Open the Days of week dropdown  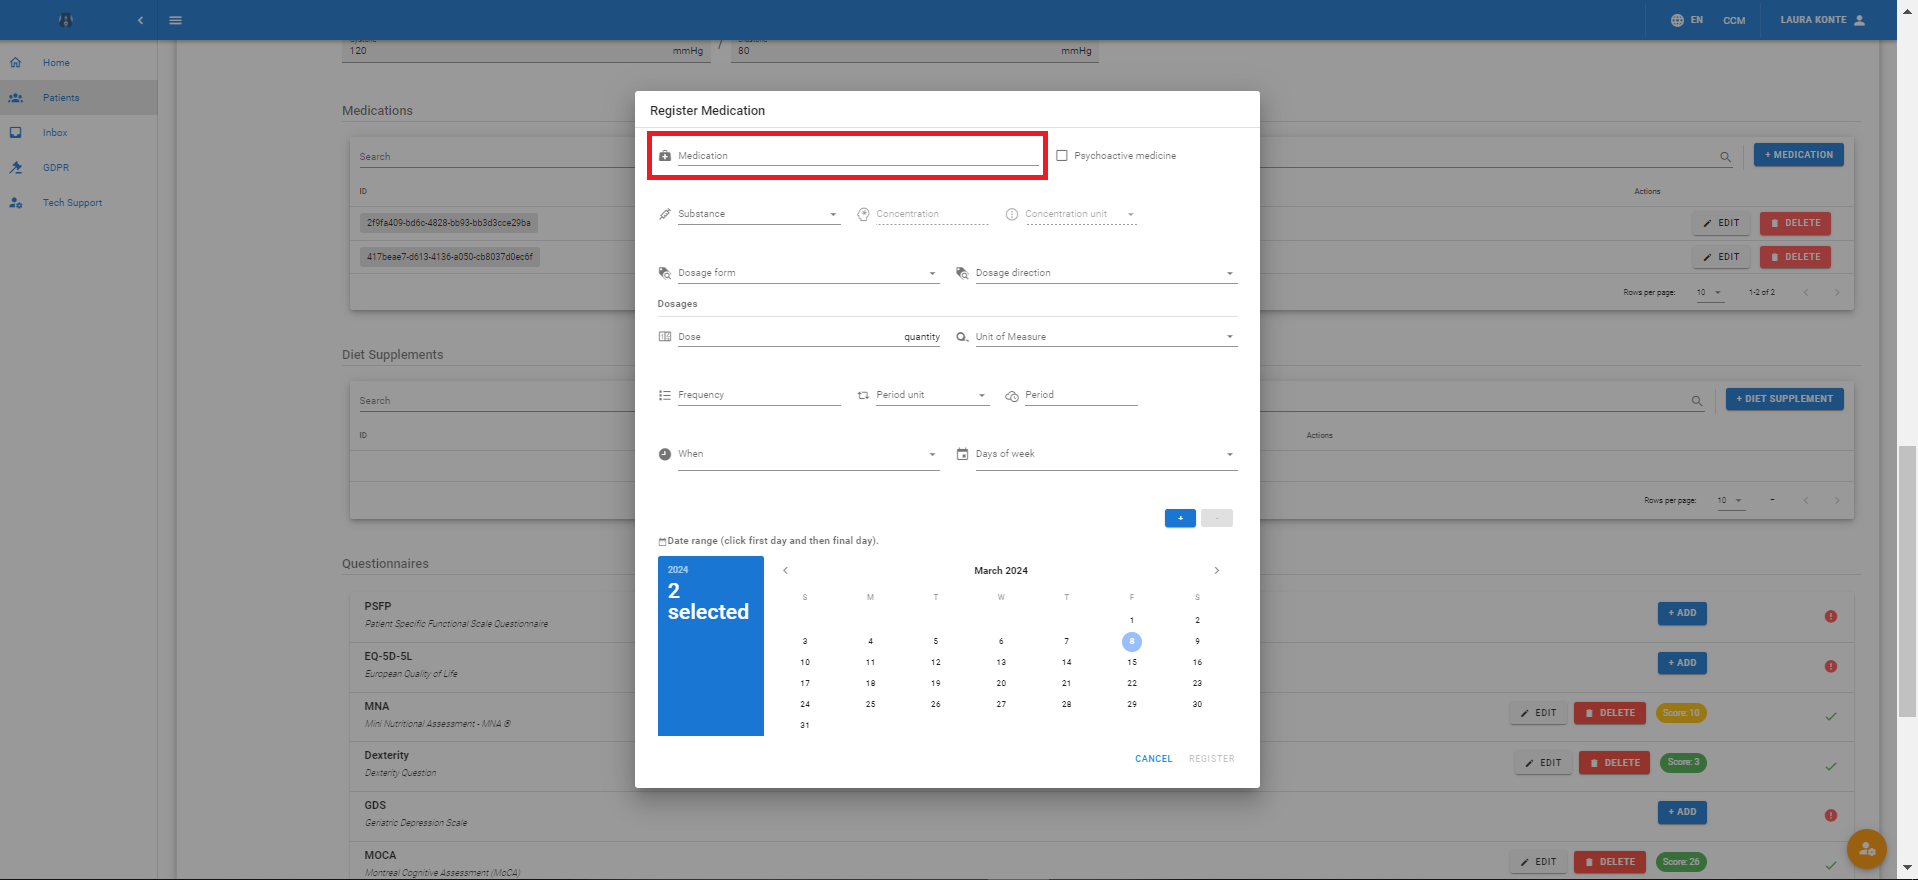[x=1106, y=454]
